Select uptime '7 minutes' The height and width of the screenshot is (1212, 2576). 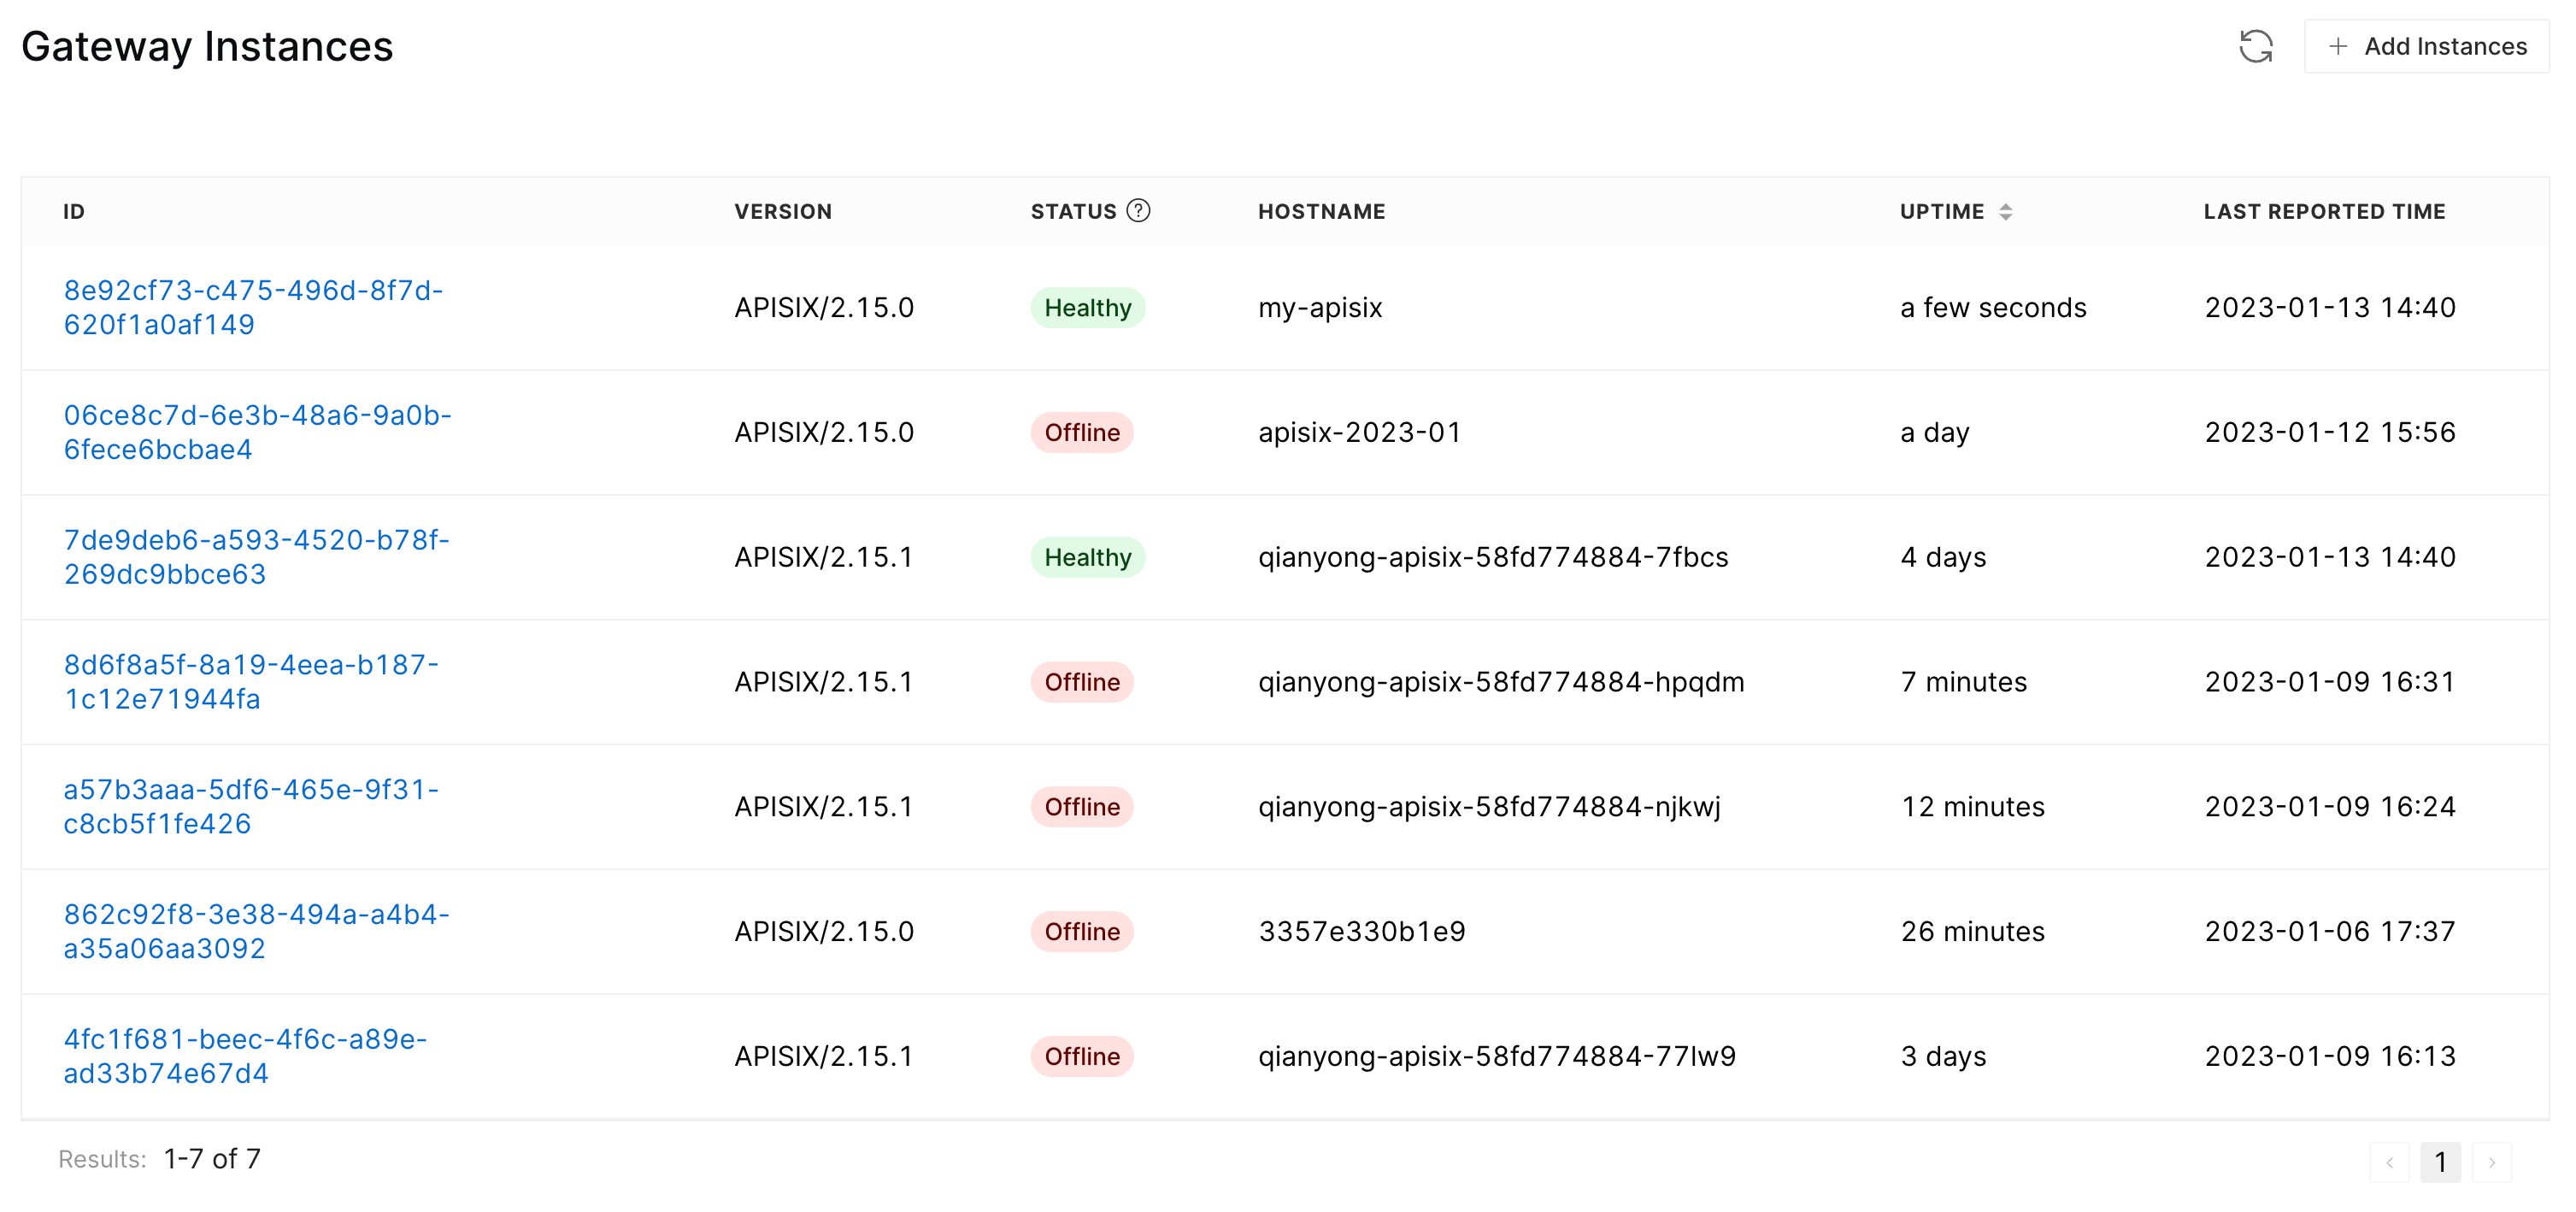(x=1963, y=683)
